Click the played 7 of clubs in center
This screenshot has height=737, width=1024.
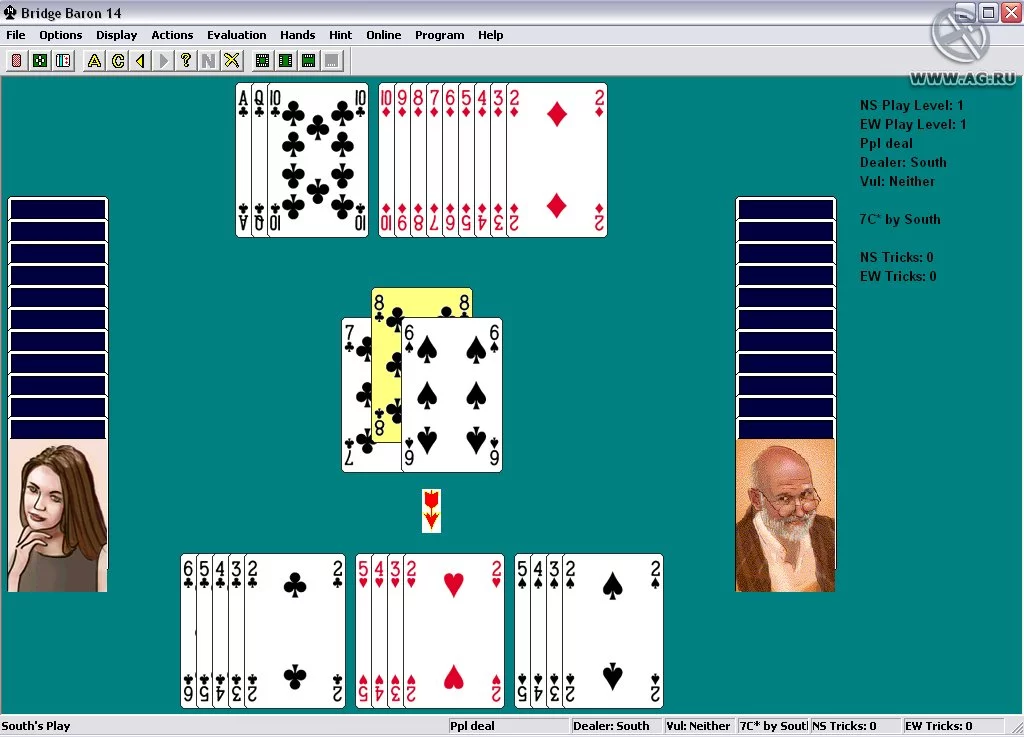(x=357, y=395)
